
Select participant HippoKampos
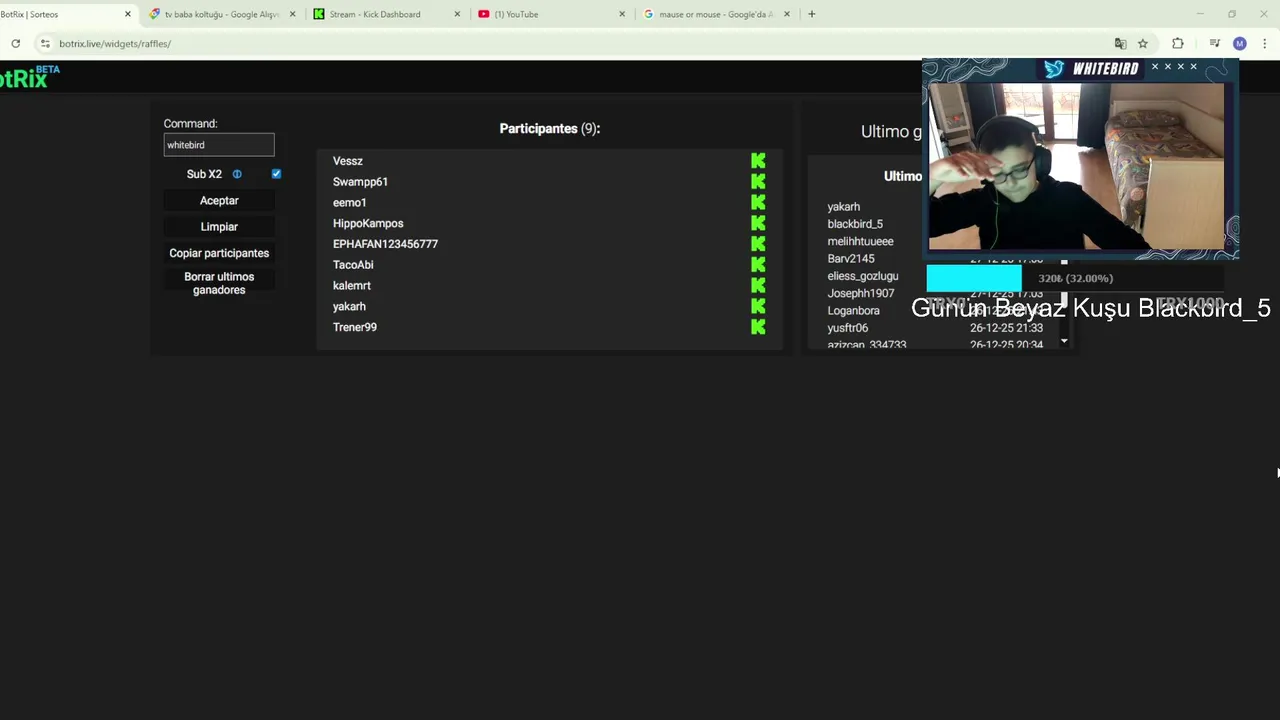click(368, 223)
